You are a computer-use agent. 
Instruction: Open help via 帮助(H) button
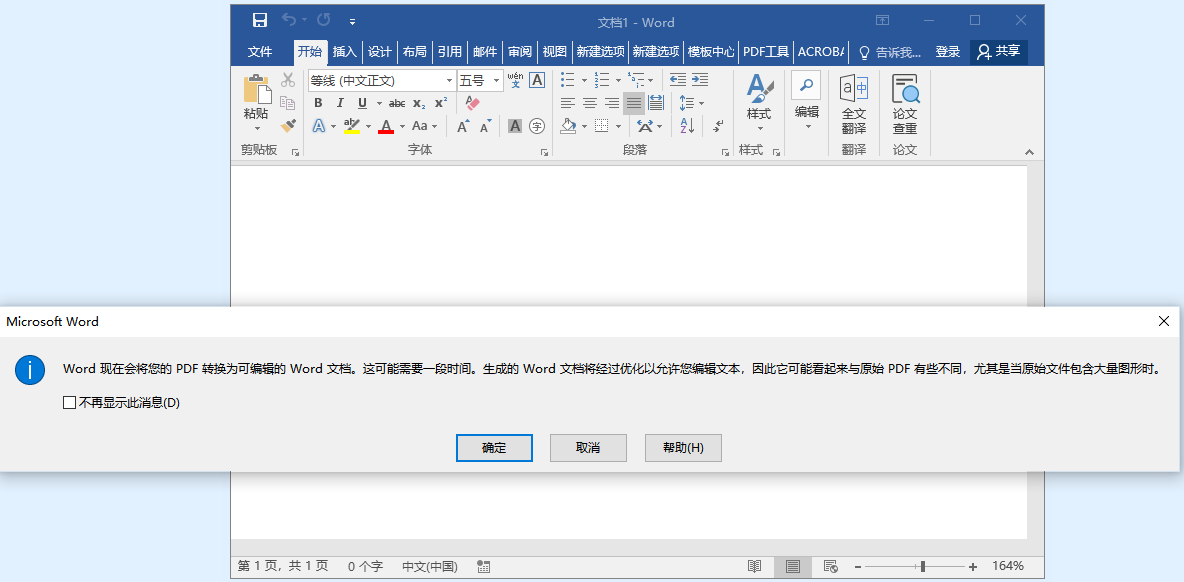683,448
